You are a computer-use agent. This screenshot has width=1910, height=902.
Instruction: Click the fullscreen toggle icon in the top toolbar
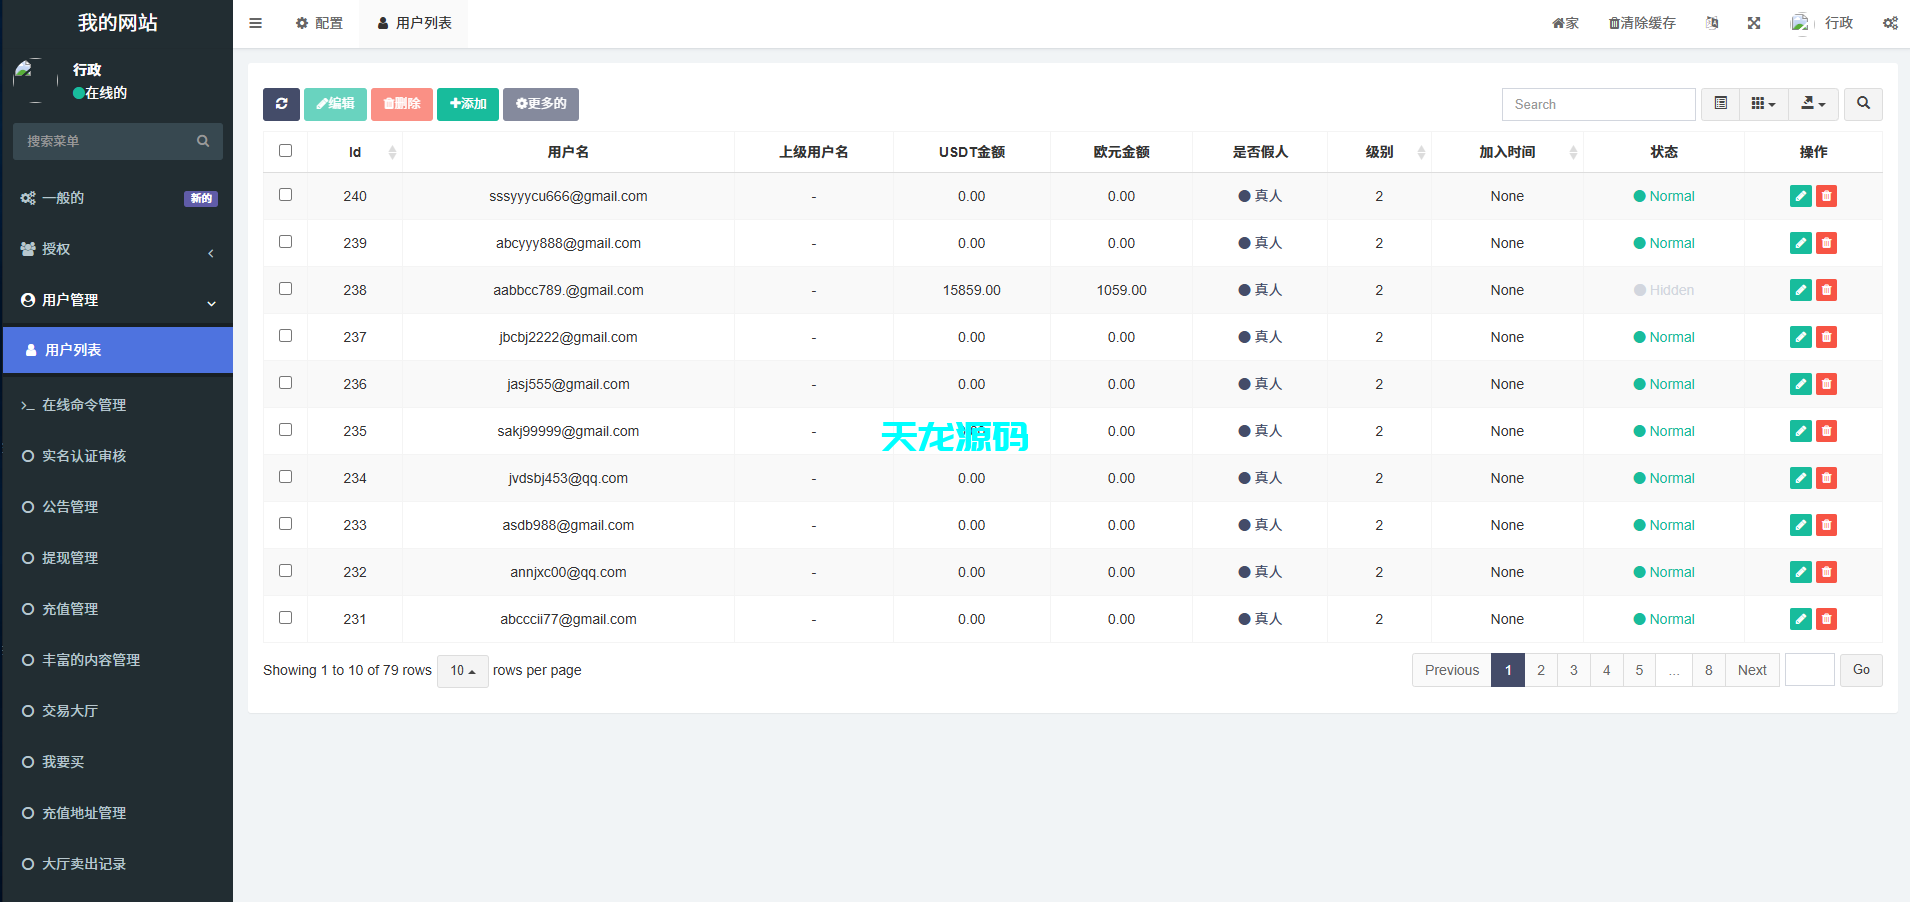1753,22
